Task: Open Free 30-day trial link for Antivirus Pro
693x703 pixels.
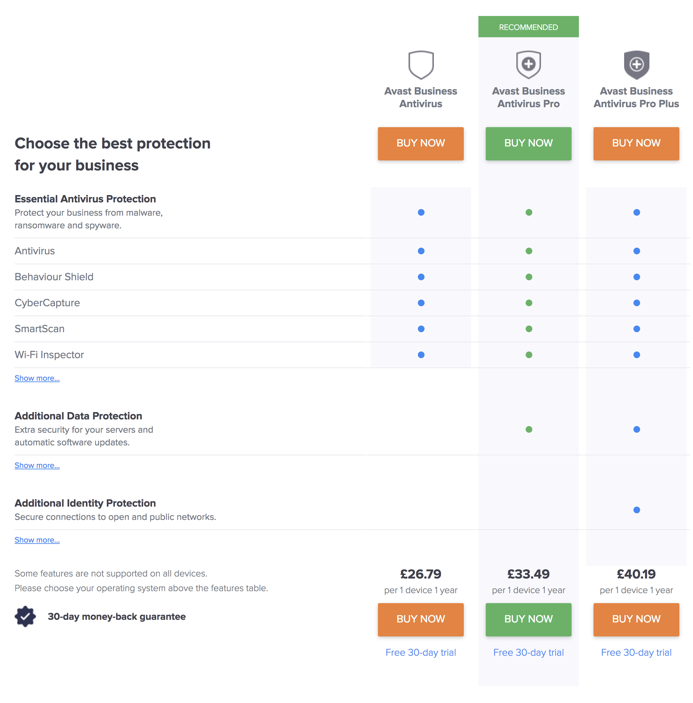Action: coord(528,653)
